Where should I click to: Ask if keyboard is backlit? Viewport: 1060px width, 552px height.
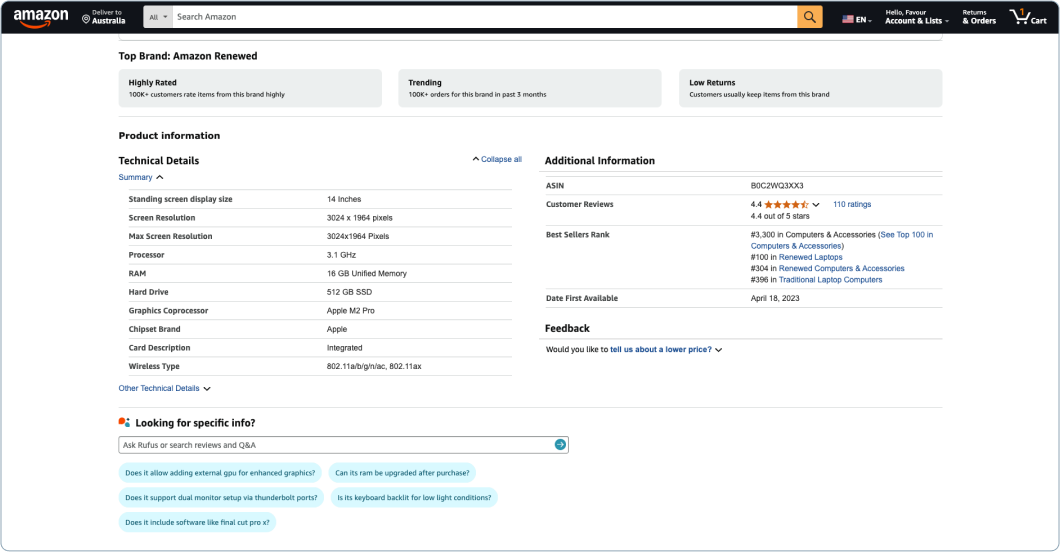tap(414, 498)
